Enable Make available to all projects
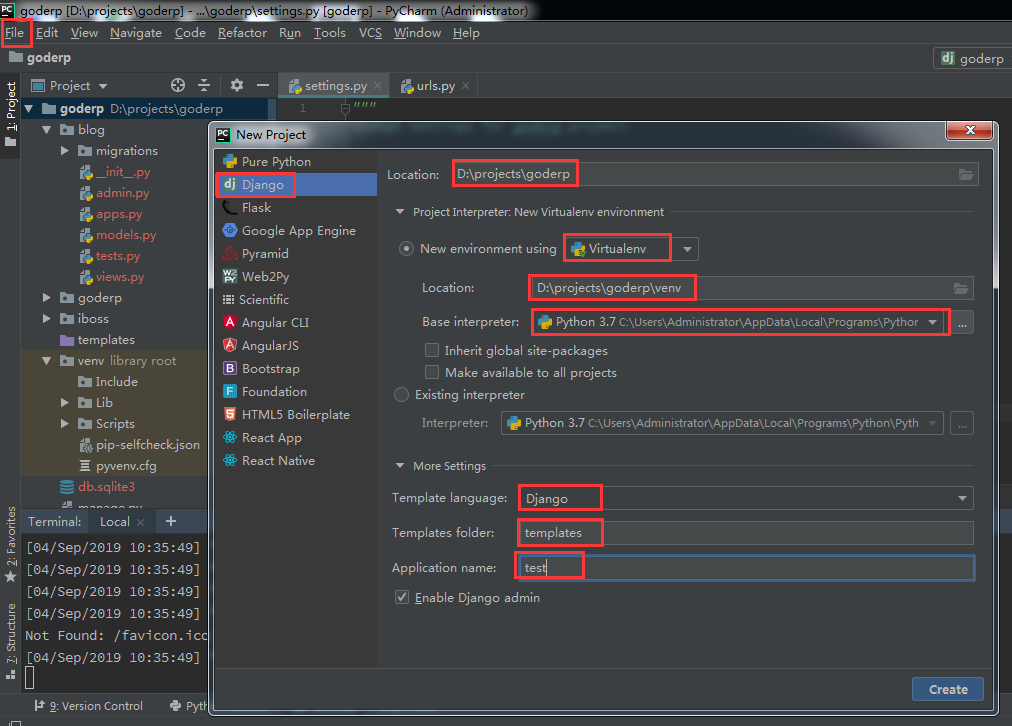This screenshot has height=726, width=1012. point(432,372)
